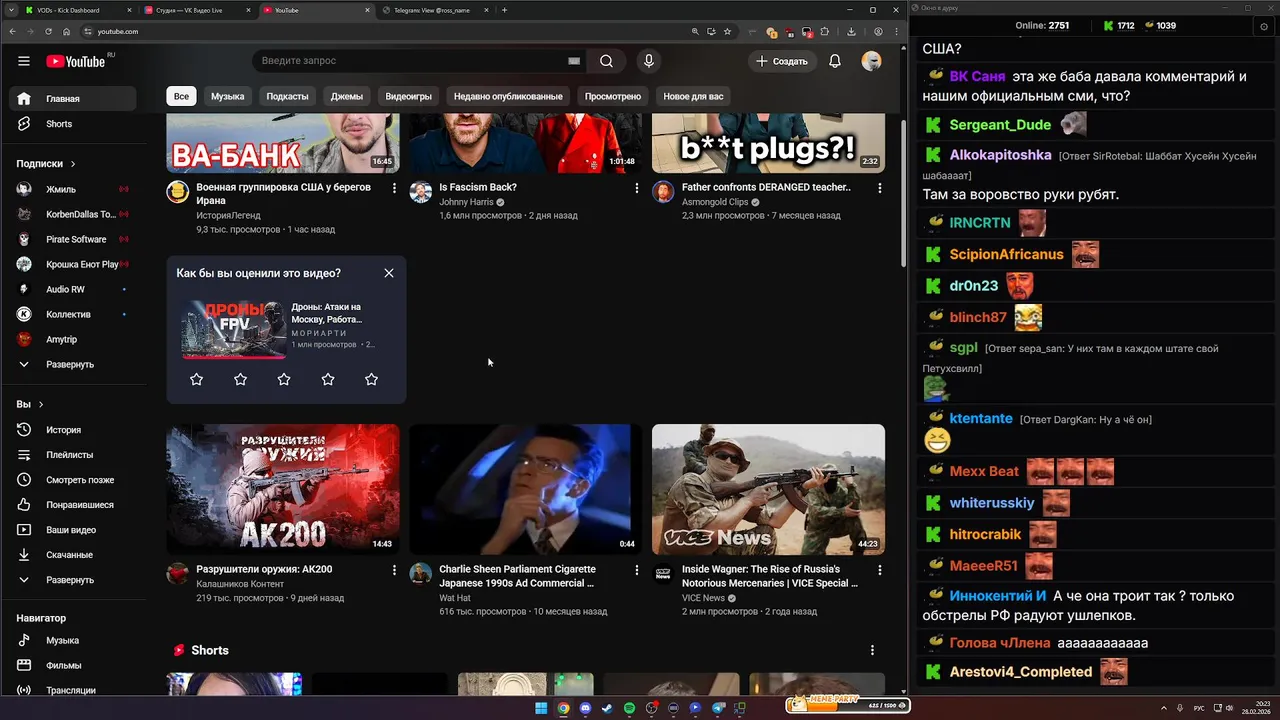Open Shorts in the sidebar

coord(73,124)
